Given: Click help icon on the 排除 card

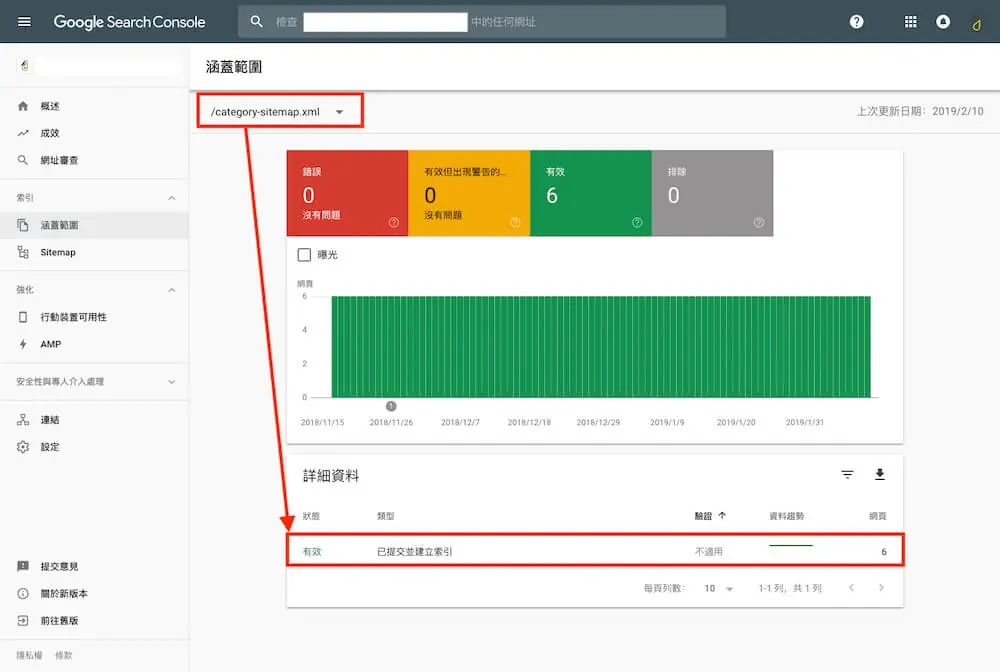Looking at the screenshot, I should tap(758, 223).
